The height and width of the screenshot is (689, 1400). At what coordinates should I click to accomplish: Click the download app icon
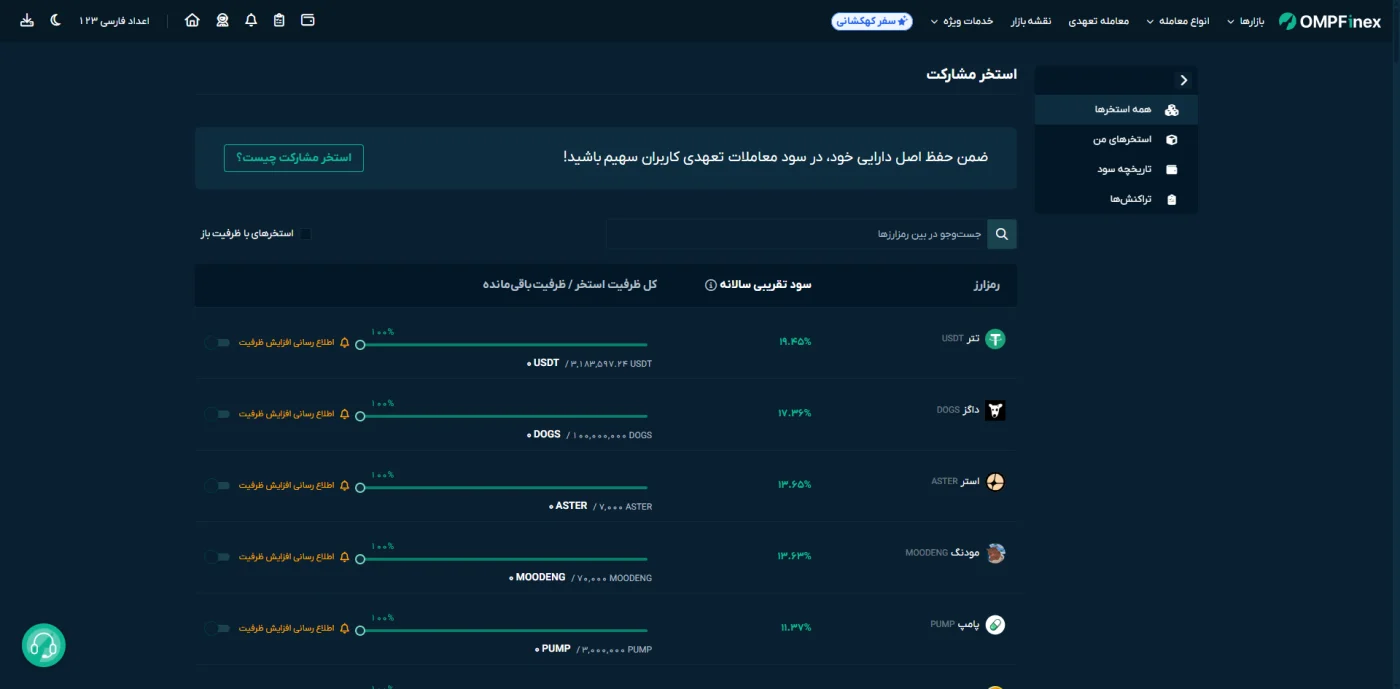pyautogui.click(x=27, y=20)
